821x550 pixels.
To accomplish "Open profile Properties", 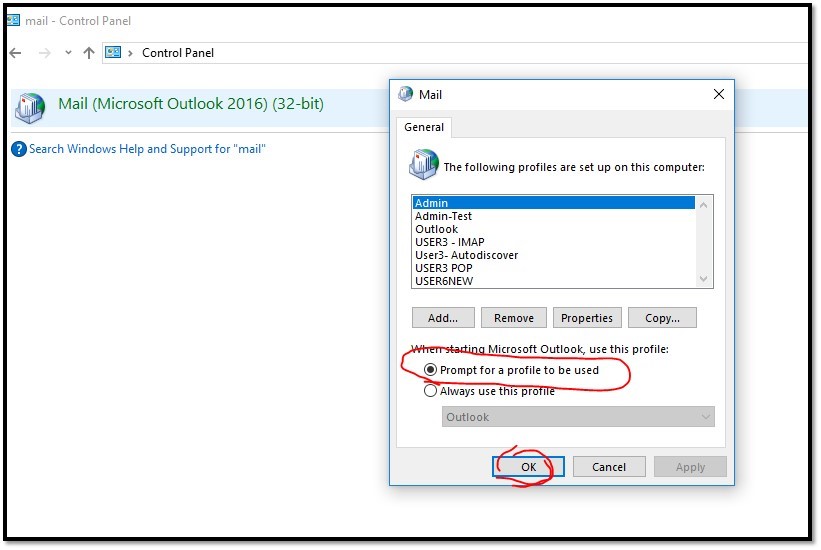I will [586, 318].
